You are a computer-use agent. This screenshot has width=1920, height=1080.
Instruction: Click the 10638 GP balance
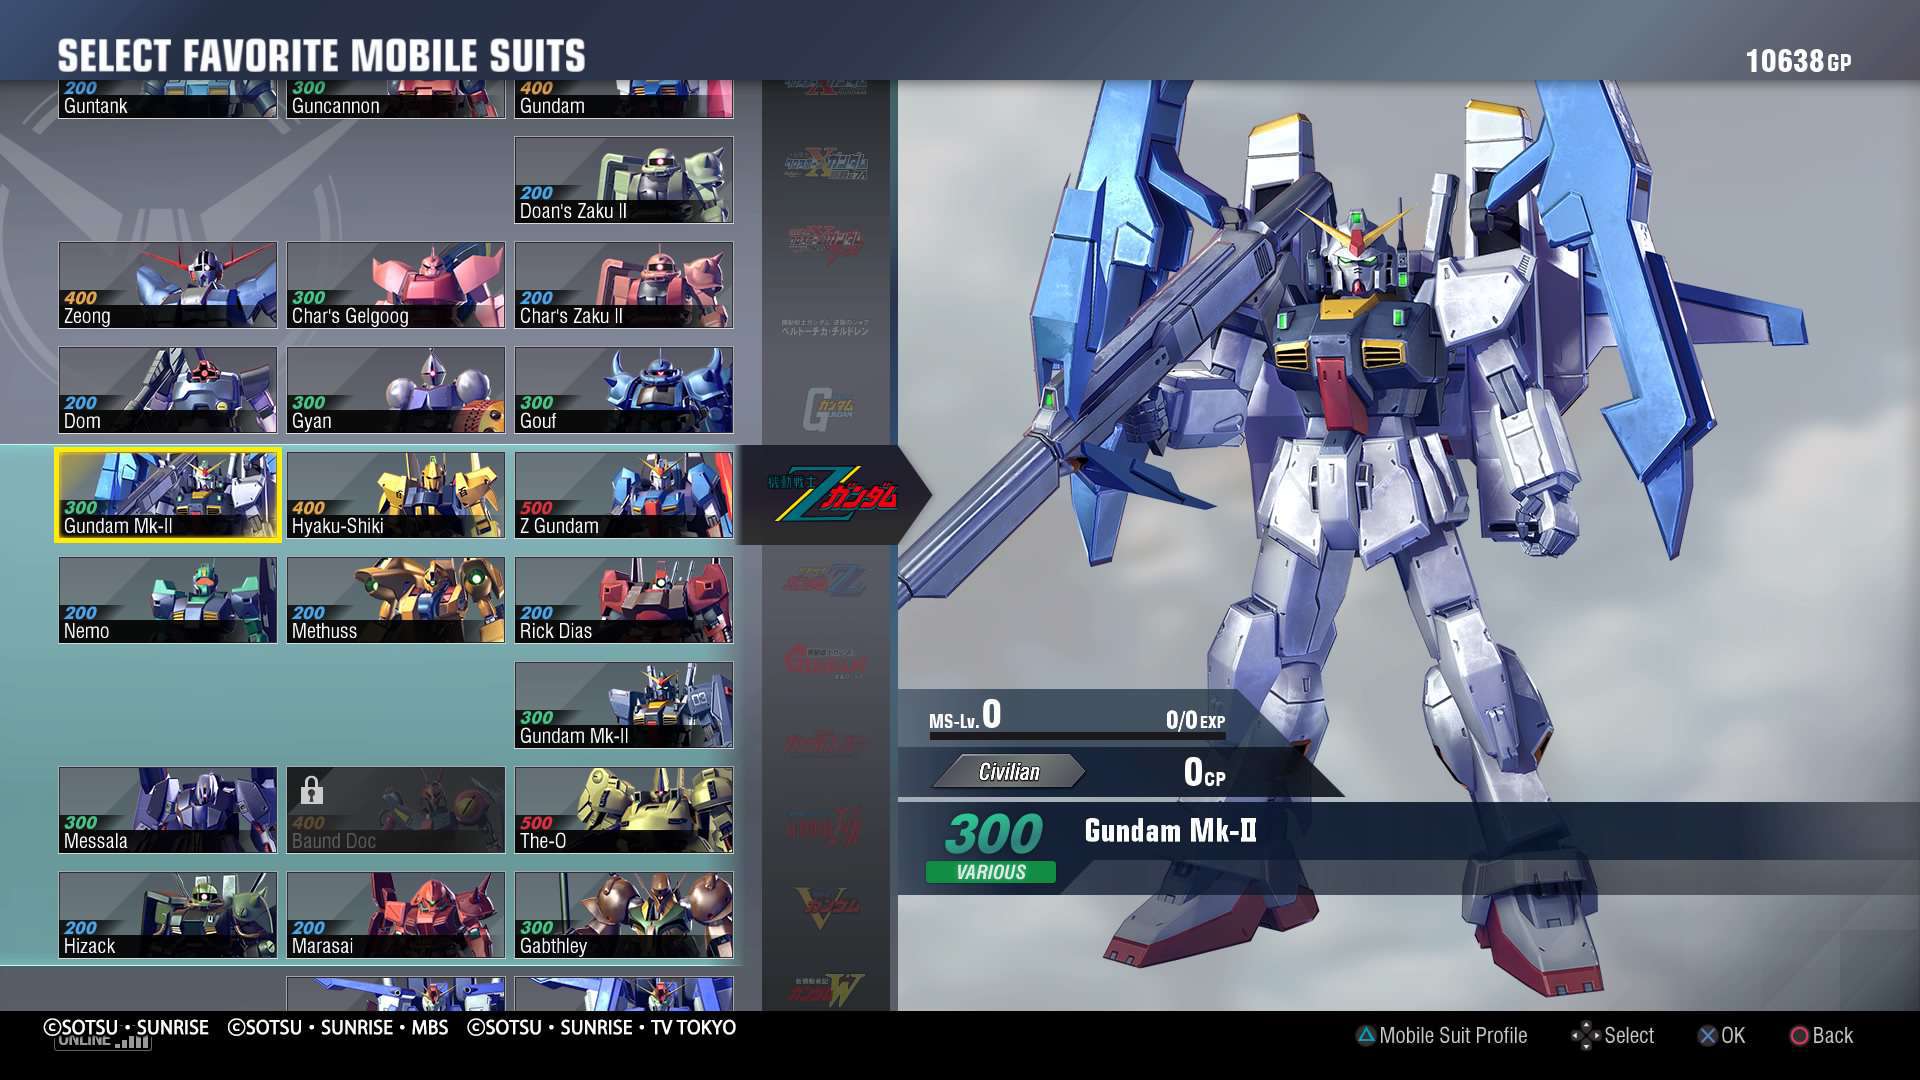click(1798, 61)
